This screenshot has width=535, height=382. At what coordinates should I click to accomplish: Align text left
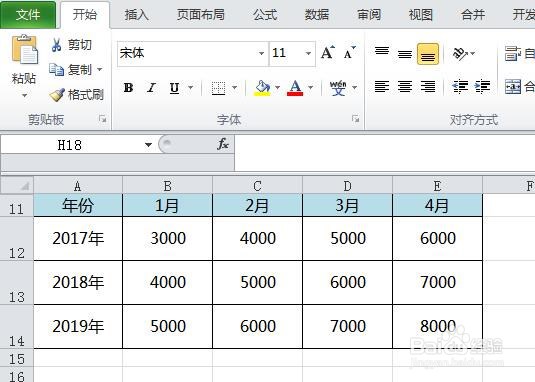[382, 87]
